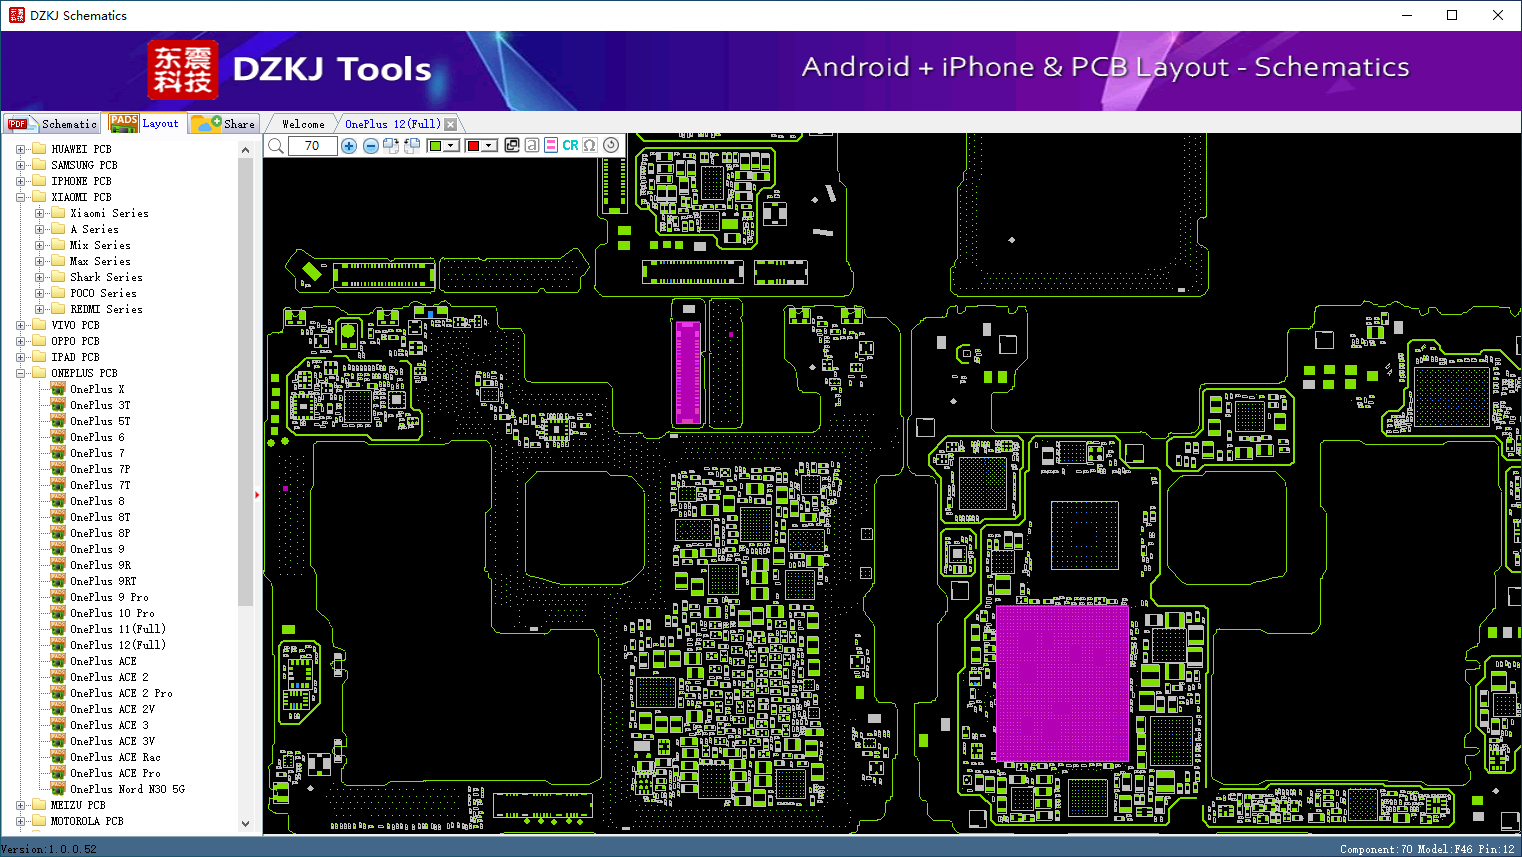
Task: Click the overlapping windows toolbar icon
Action: pyautogui.click(x=512, y=145)
